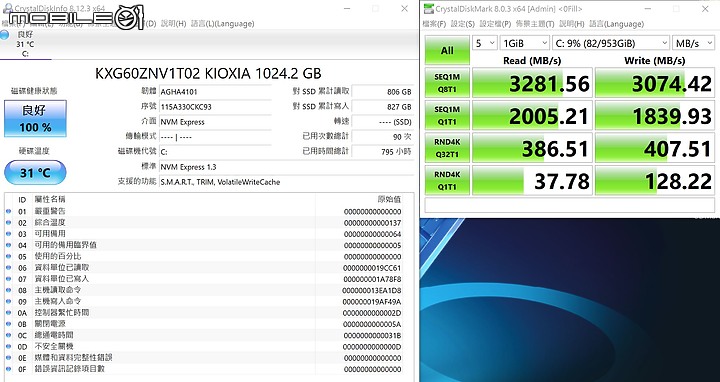Click the serial number field 115A330CKC93
Screen dimensions: 720x382
[x=215, y=107]
